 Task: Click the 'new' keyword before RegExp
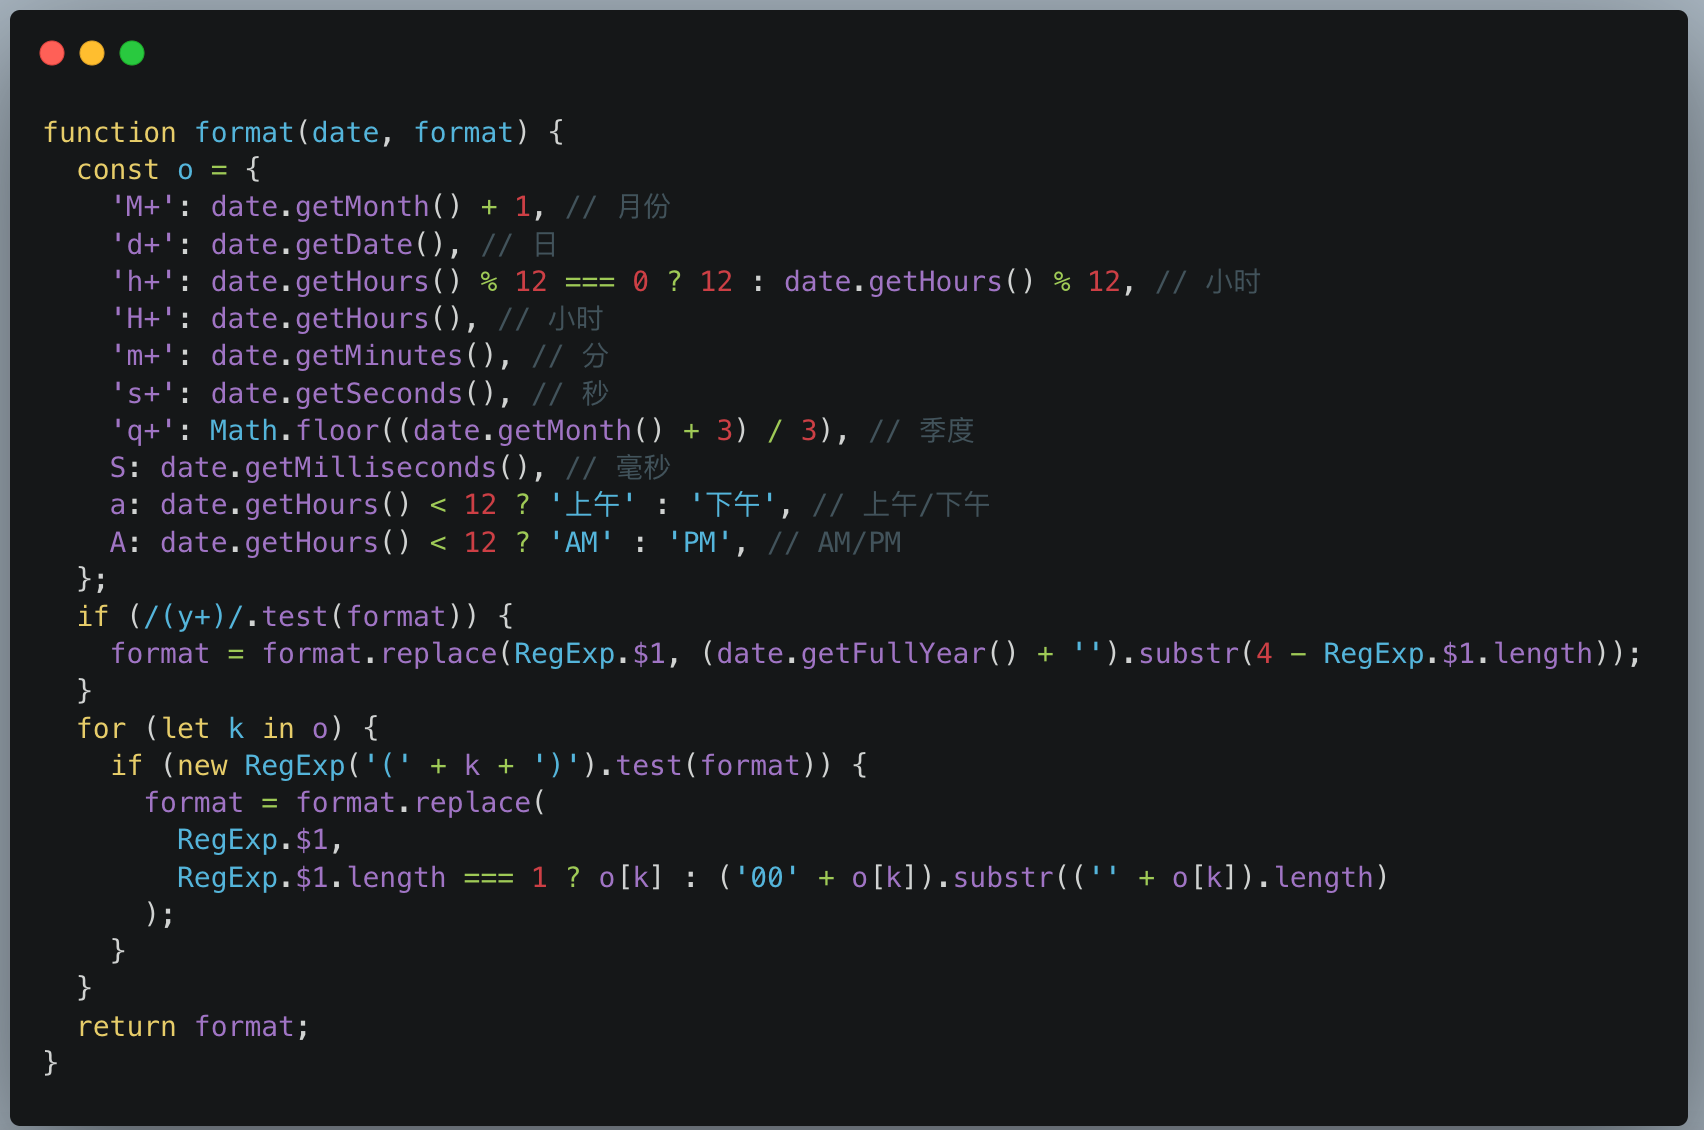[202, 765]
